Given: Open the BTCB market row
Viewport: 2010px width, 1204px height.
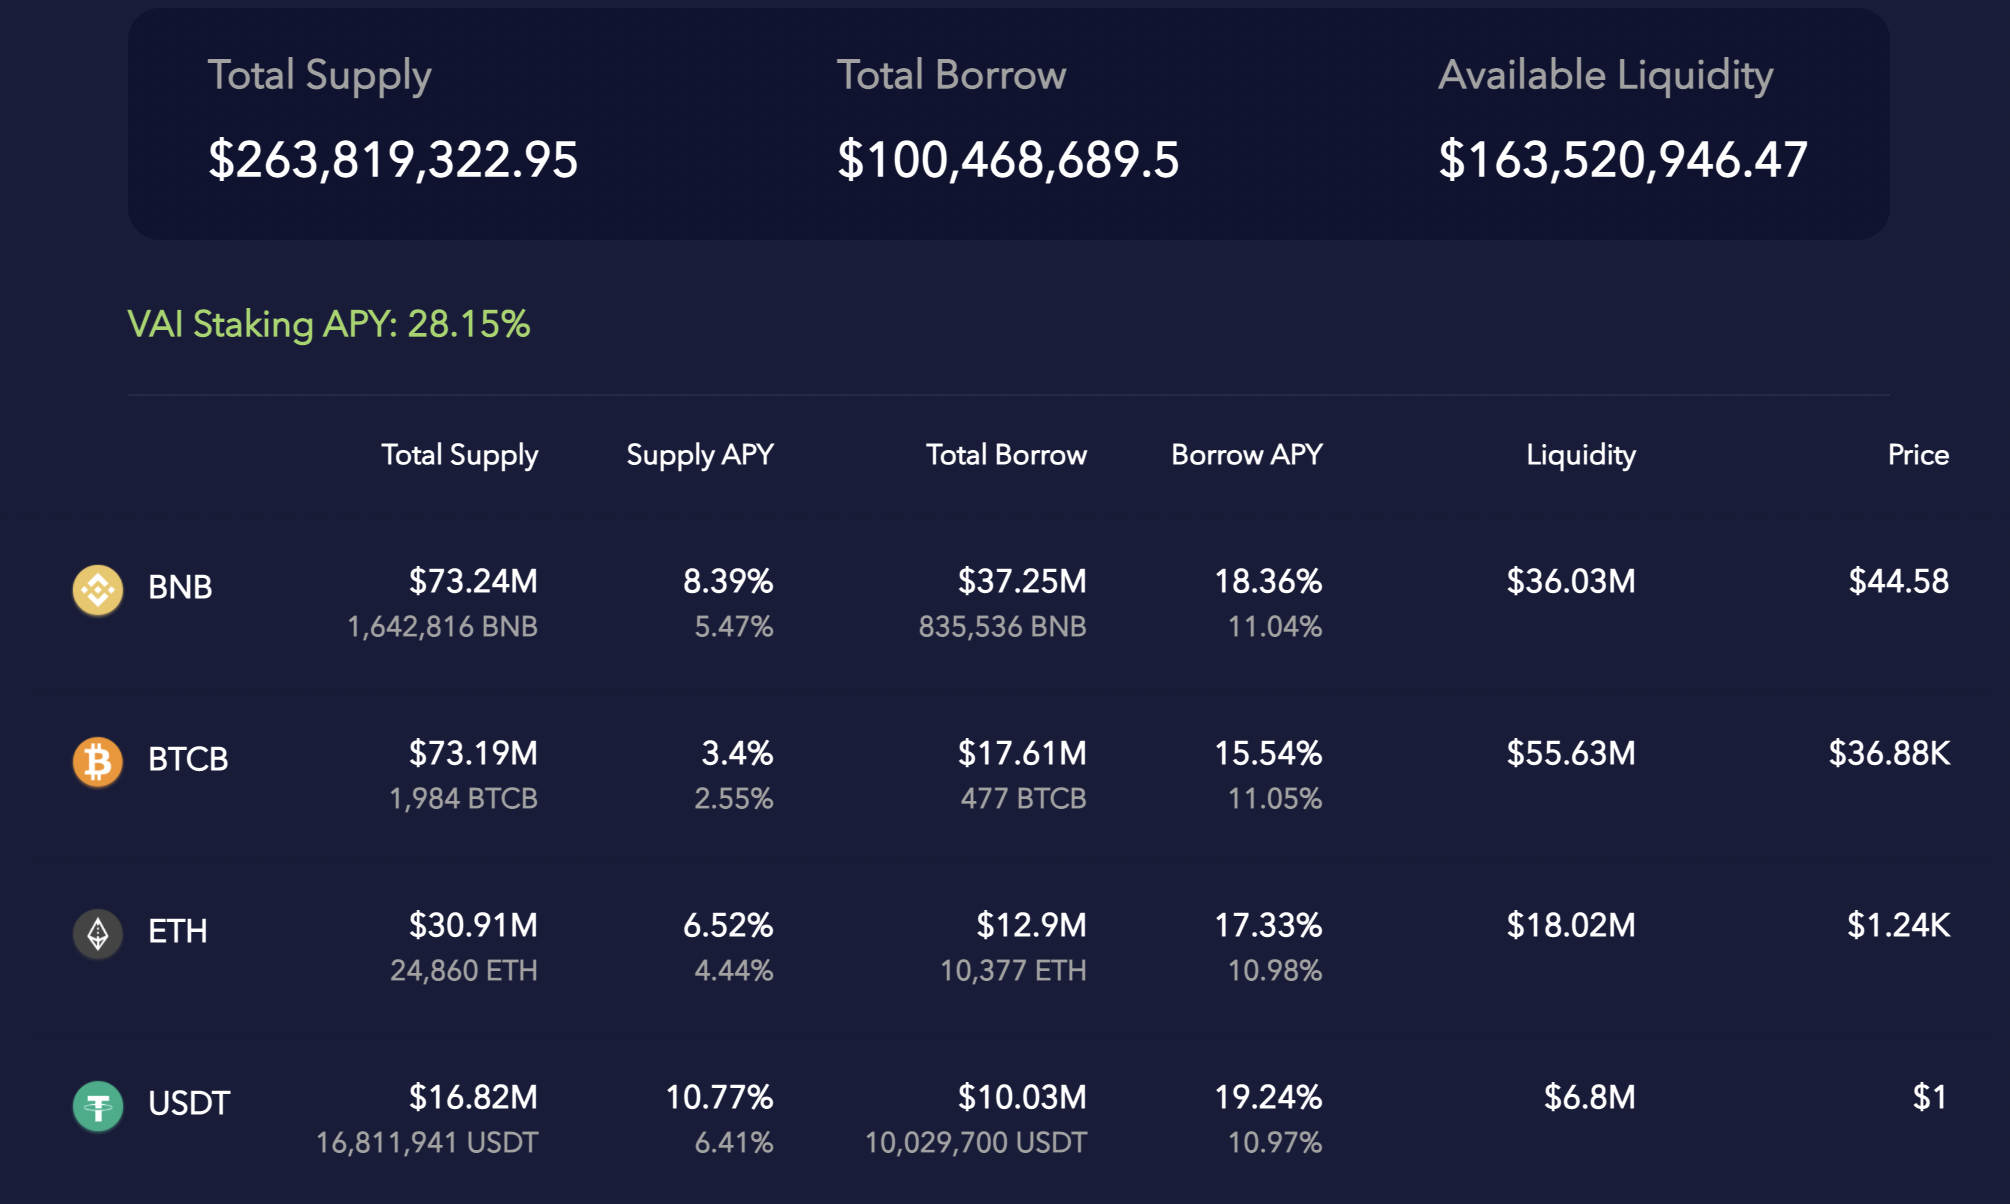Looking at the screenshot, I should [x=188, y=759].
